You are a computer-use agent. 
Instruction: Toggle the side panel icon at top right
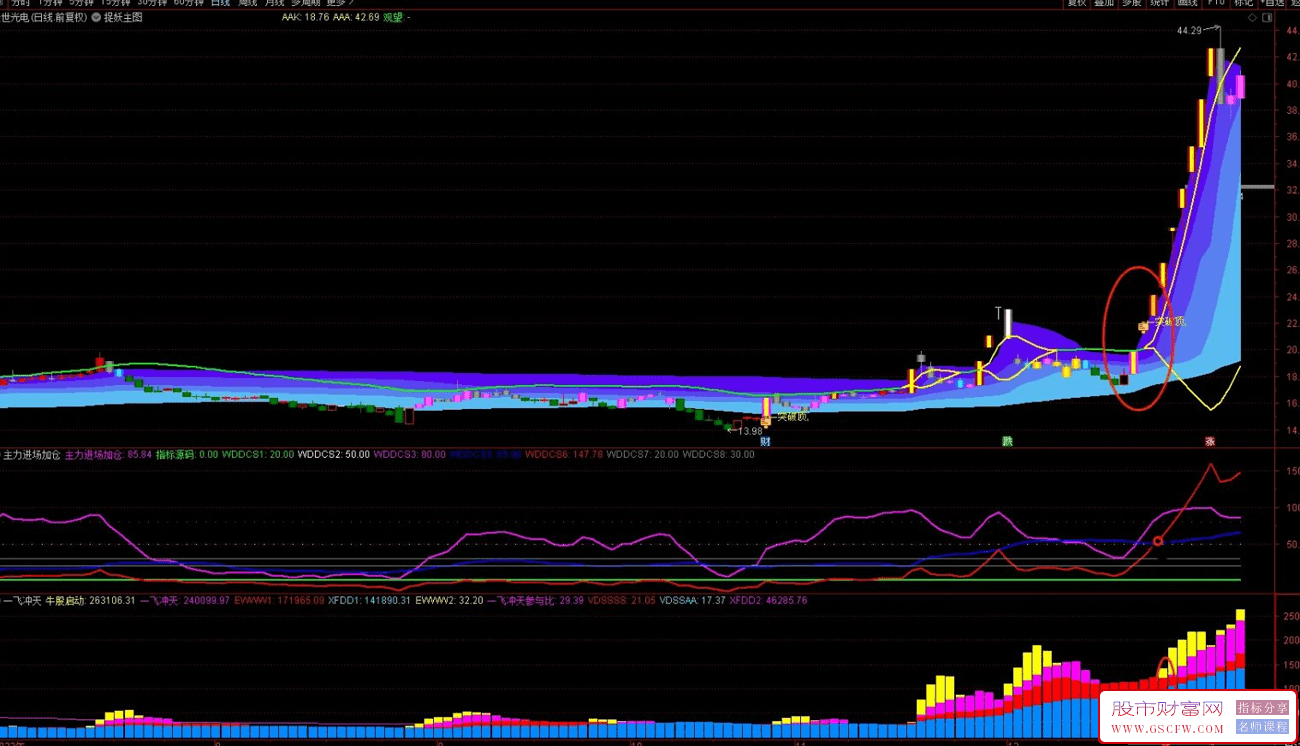1267,17
